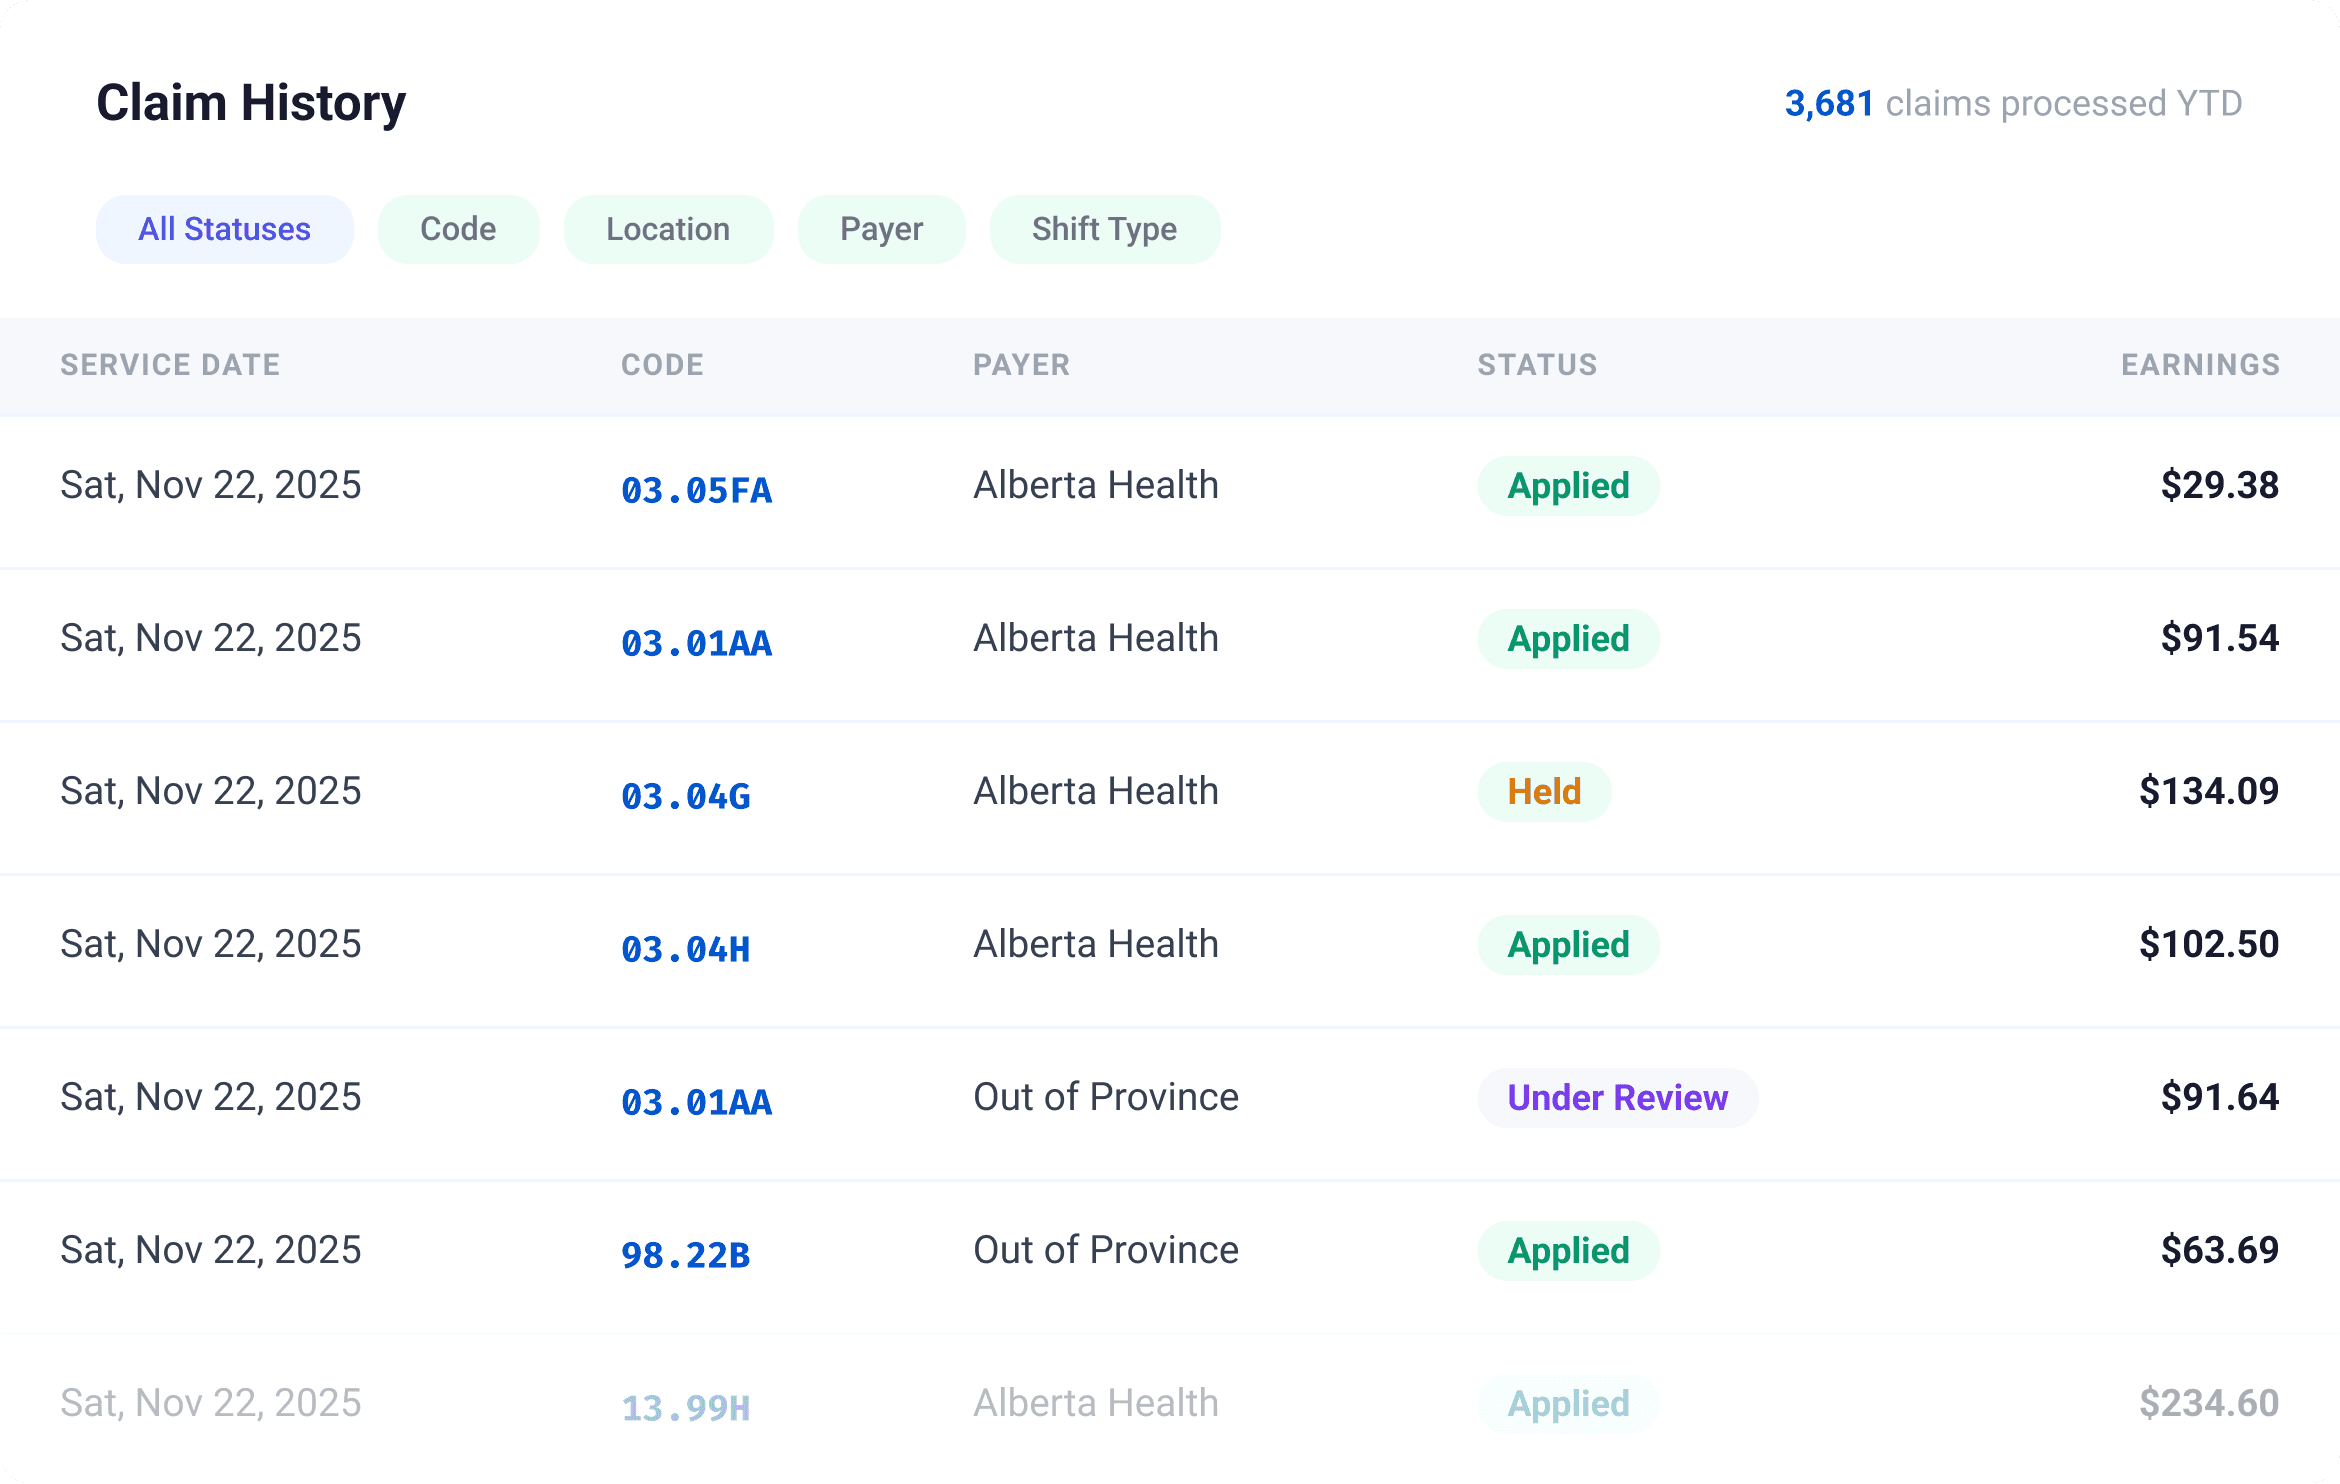
Task: Sort by Status column header
Action: click(1537, 365)
